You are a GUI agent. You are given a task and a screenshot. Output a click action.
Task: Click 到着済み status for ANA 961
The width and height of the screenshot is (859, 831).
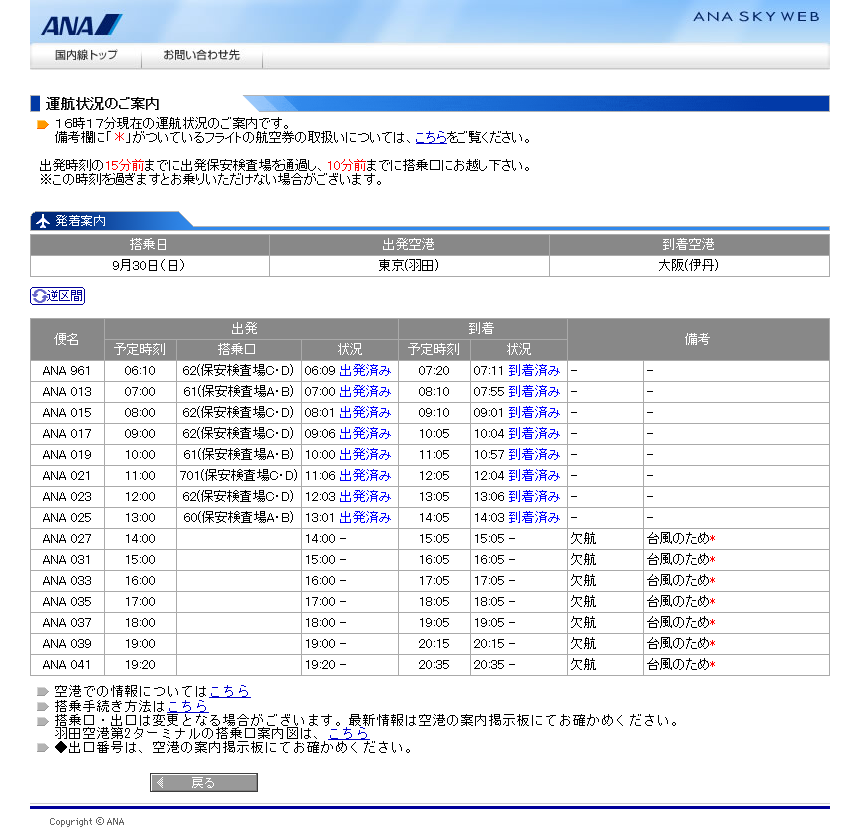tap(534, 371)
